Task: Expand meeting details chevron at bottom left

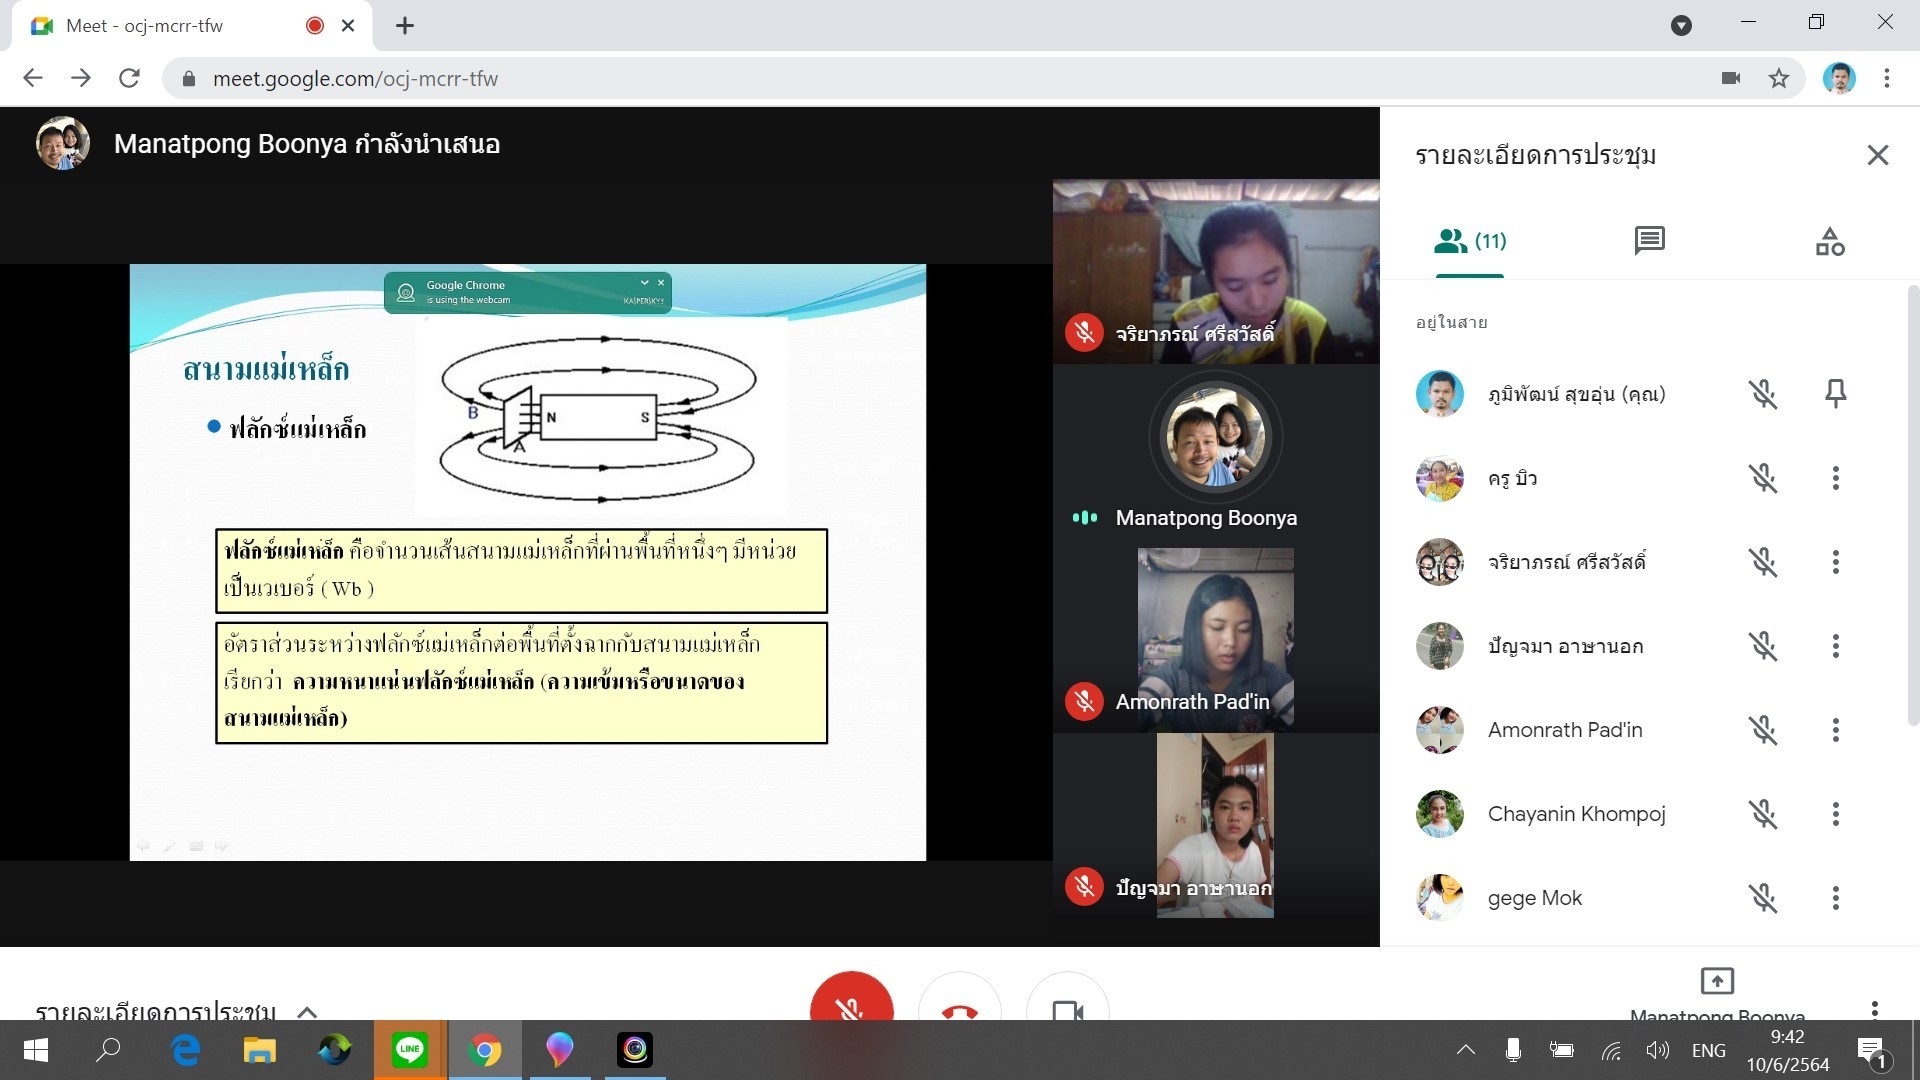Action: pos(307,1011)
